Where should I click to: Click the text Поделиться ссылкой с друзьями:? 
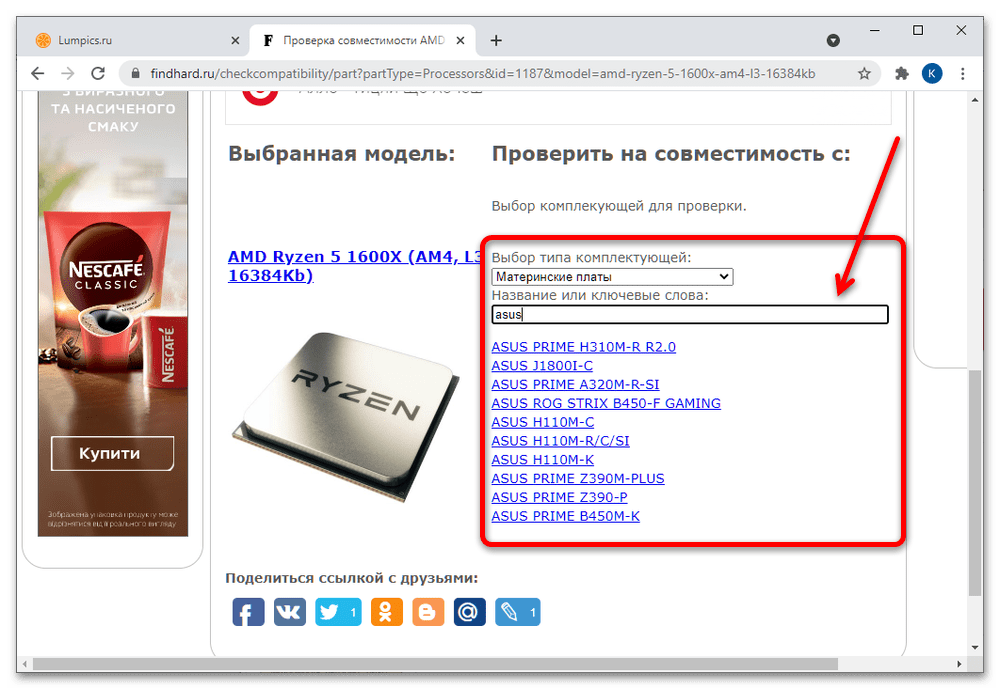tap(351, 578)
